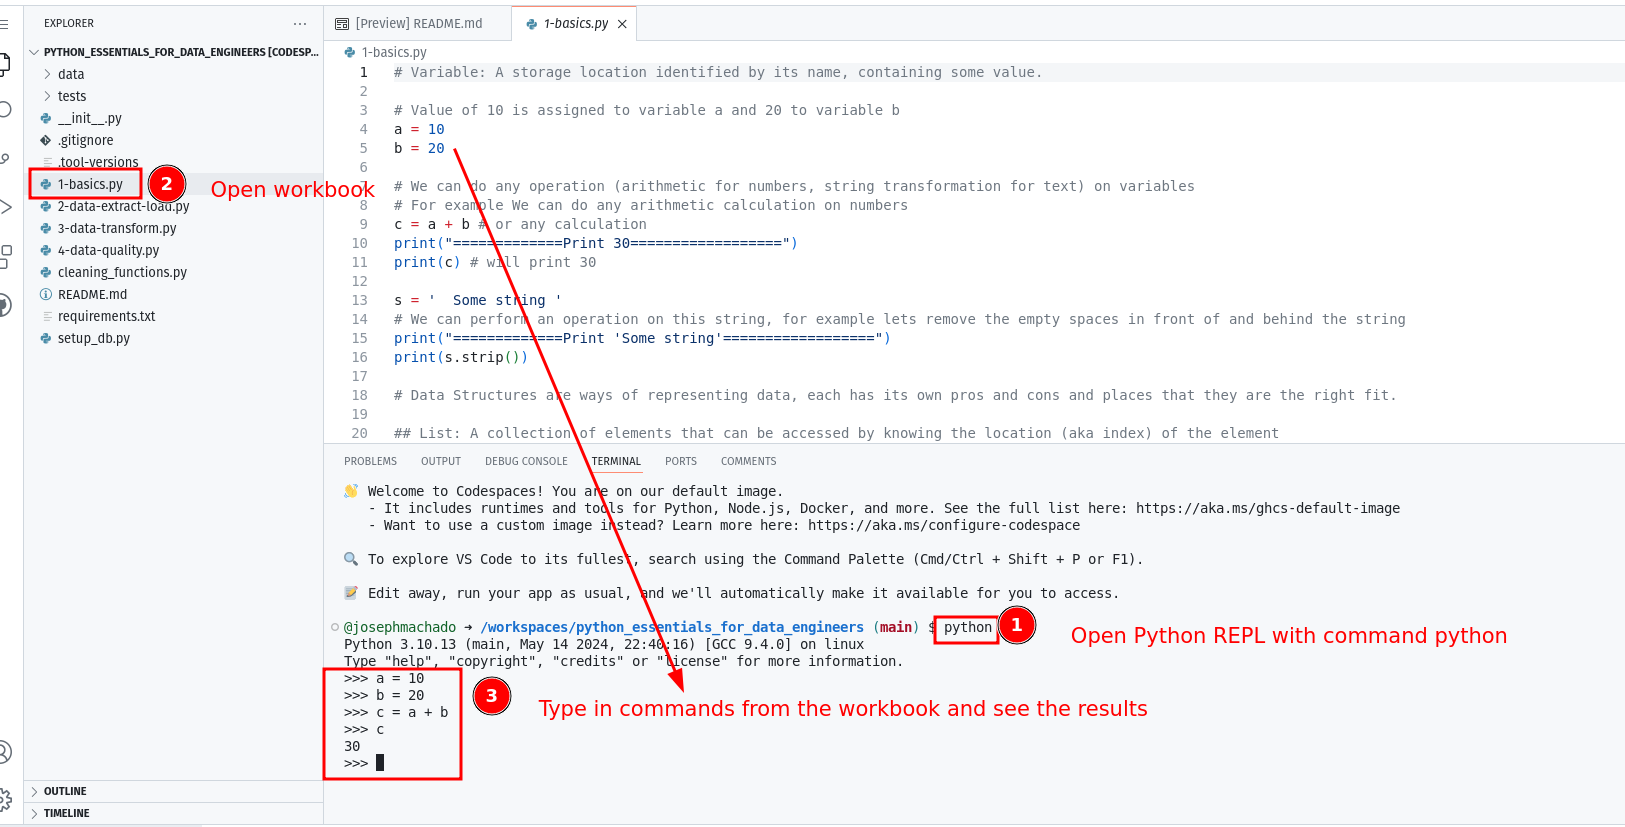Open the Manage gear settings icon
The width and height of the screenshot is (1625, 827).
click(4, 799)
